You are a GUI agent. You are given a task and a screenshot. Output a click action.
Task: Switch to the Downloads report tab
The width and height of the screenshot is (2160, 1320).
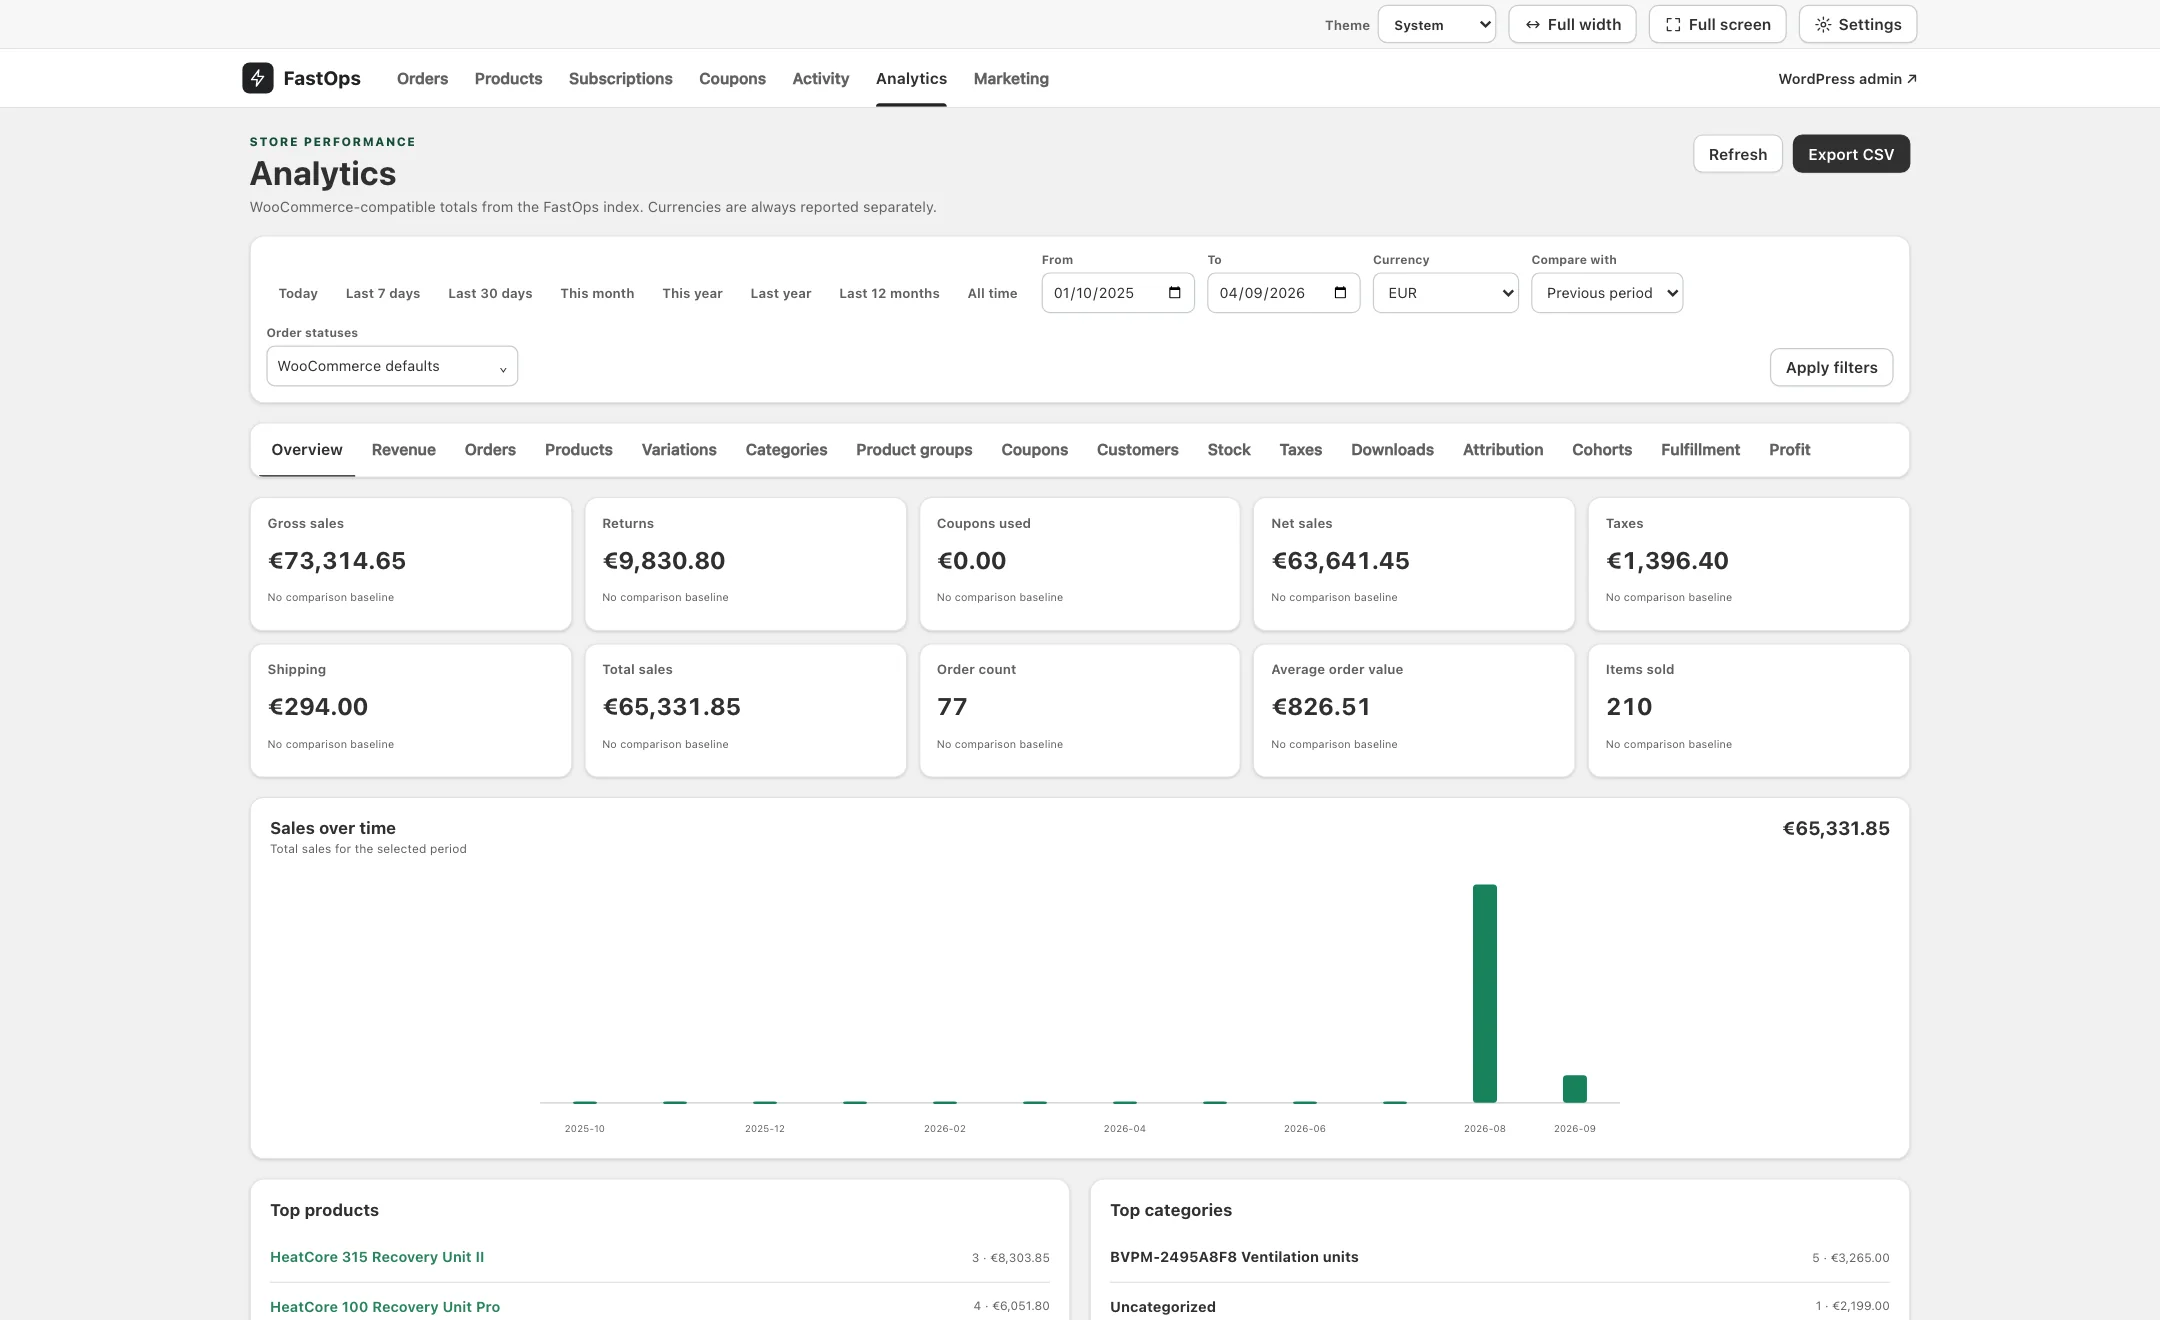pos(1392,450)
